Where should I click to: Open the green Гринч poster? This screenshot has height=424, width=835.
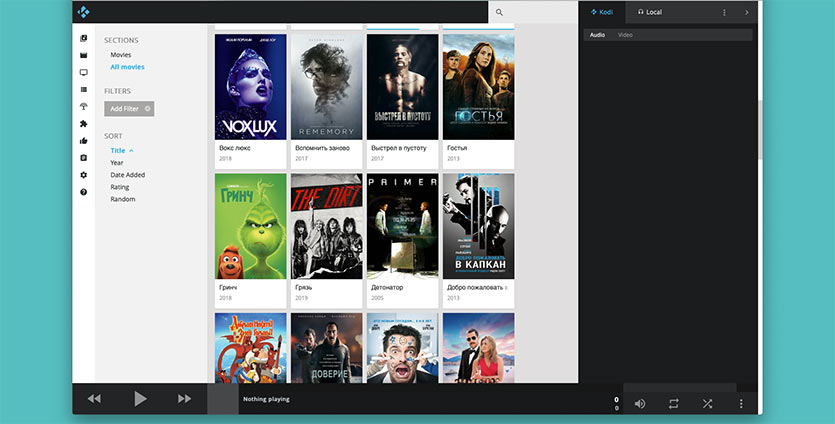click(x=250, y=226)
